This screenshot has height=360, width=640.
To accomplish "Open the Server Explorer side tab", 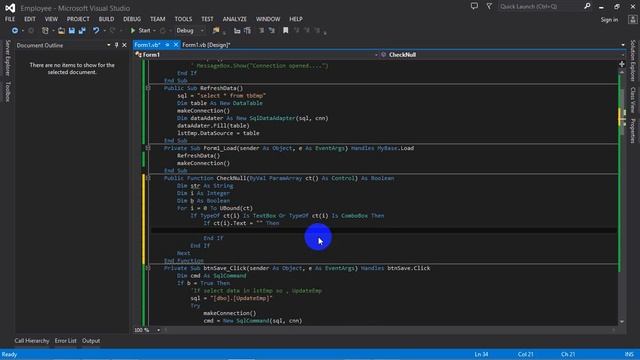I will [x=7, y=58].
